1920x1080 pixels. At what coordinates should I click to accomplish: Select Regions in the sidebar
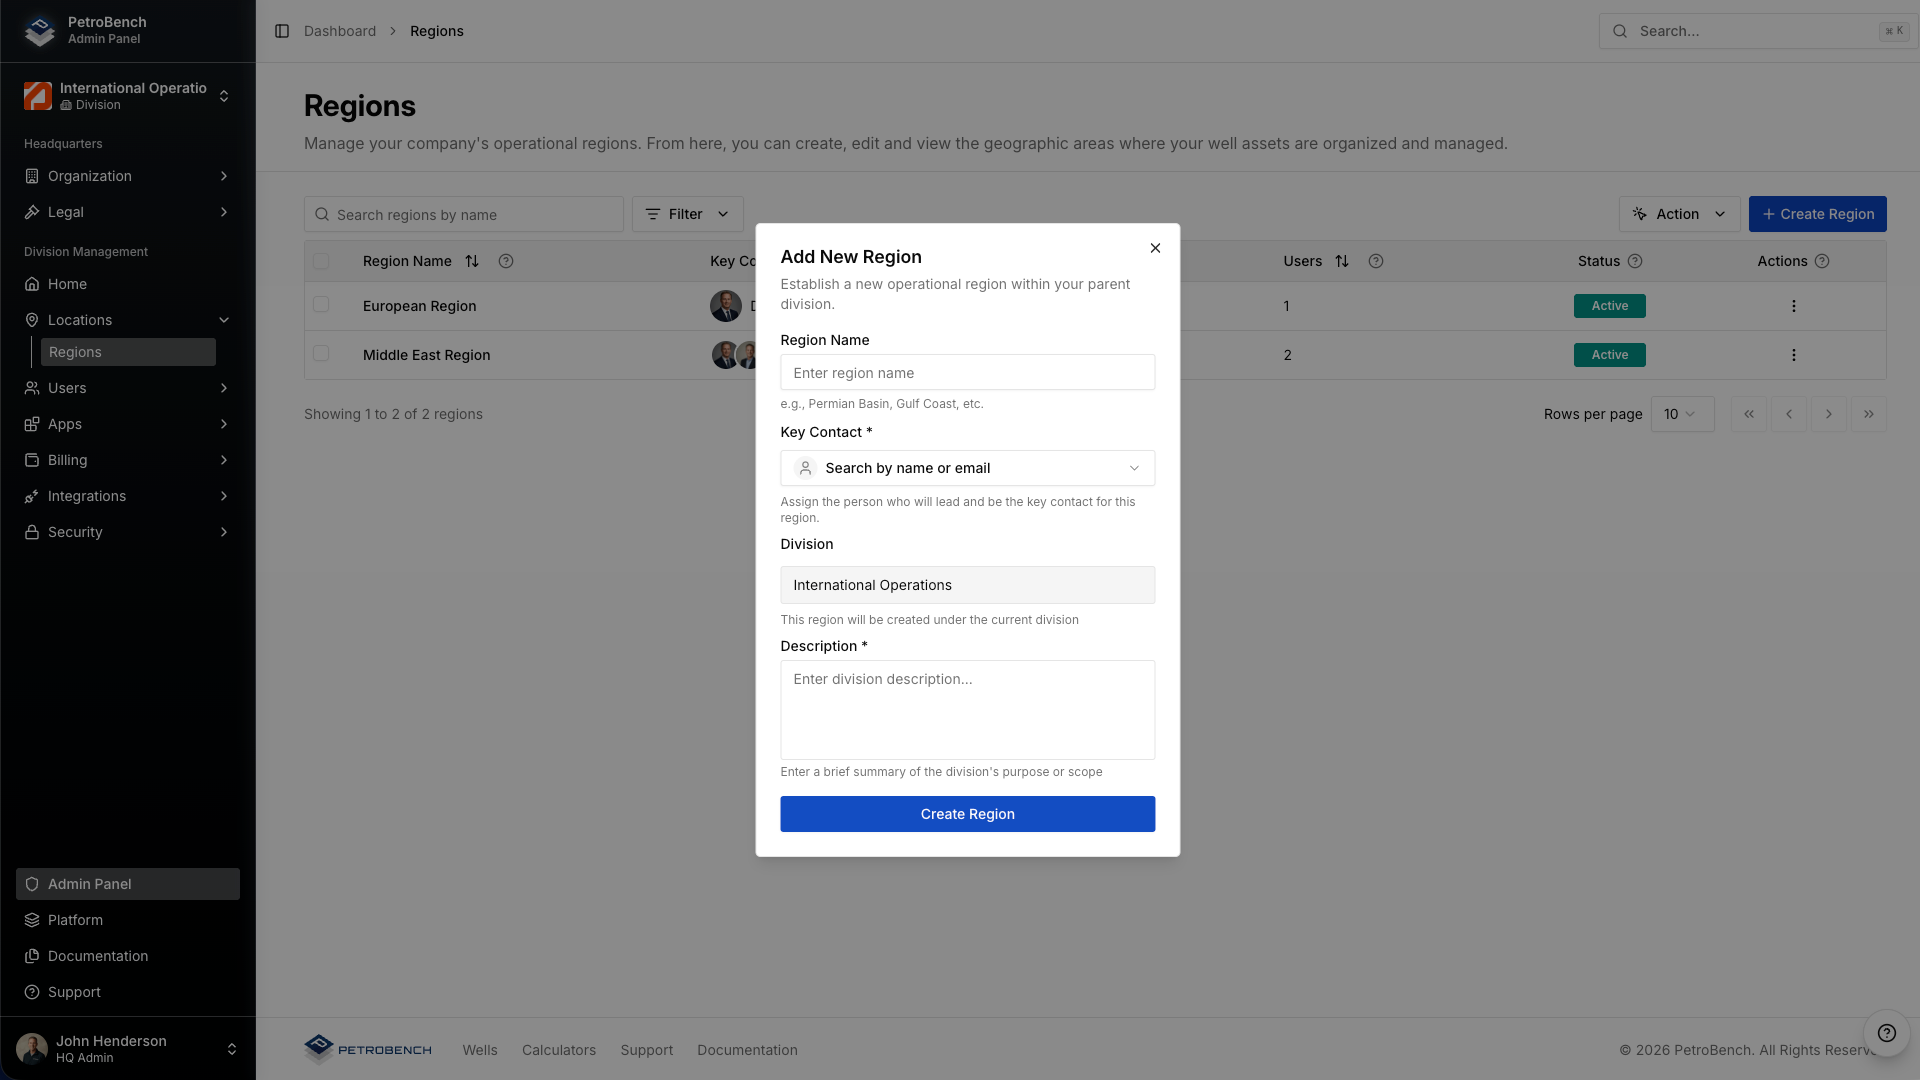click(128, 352)
